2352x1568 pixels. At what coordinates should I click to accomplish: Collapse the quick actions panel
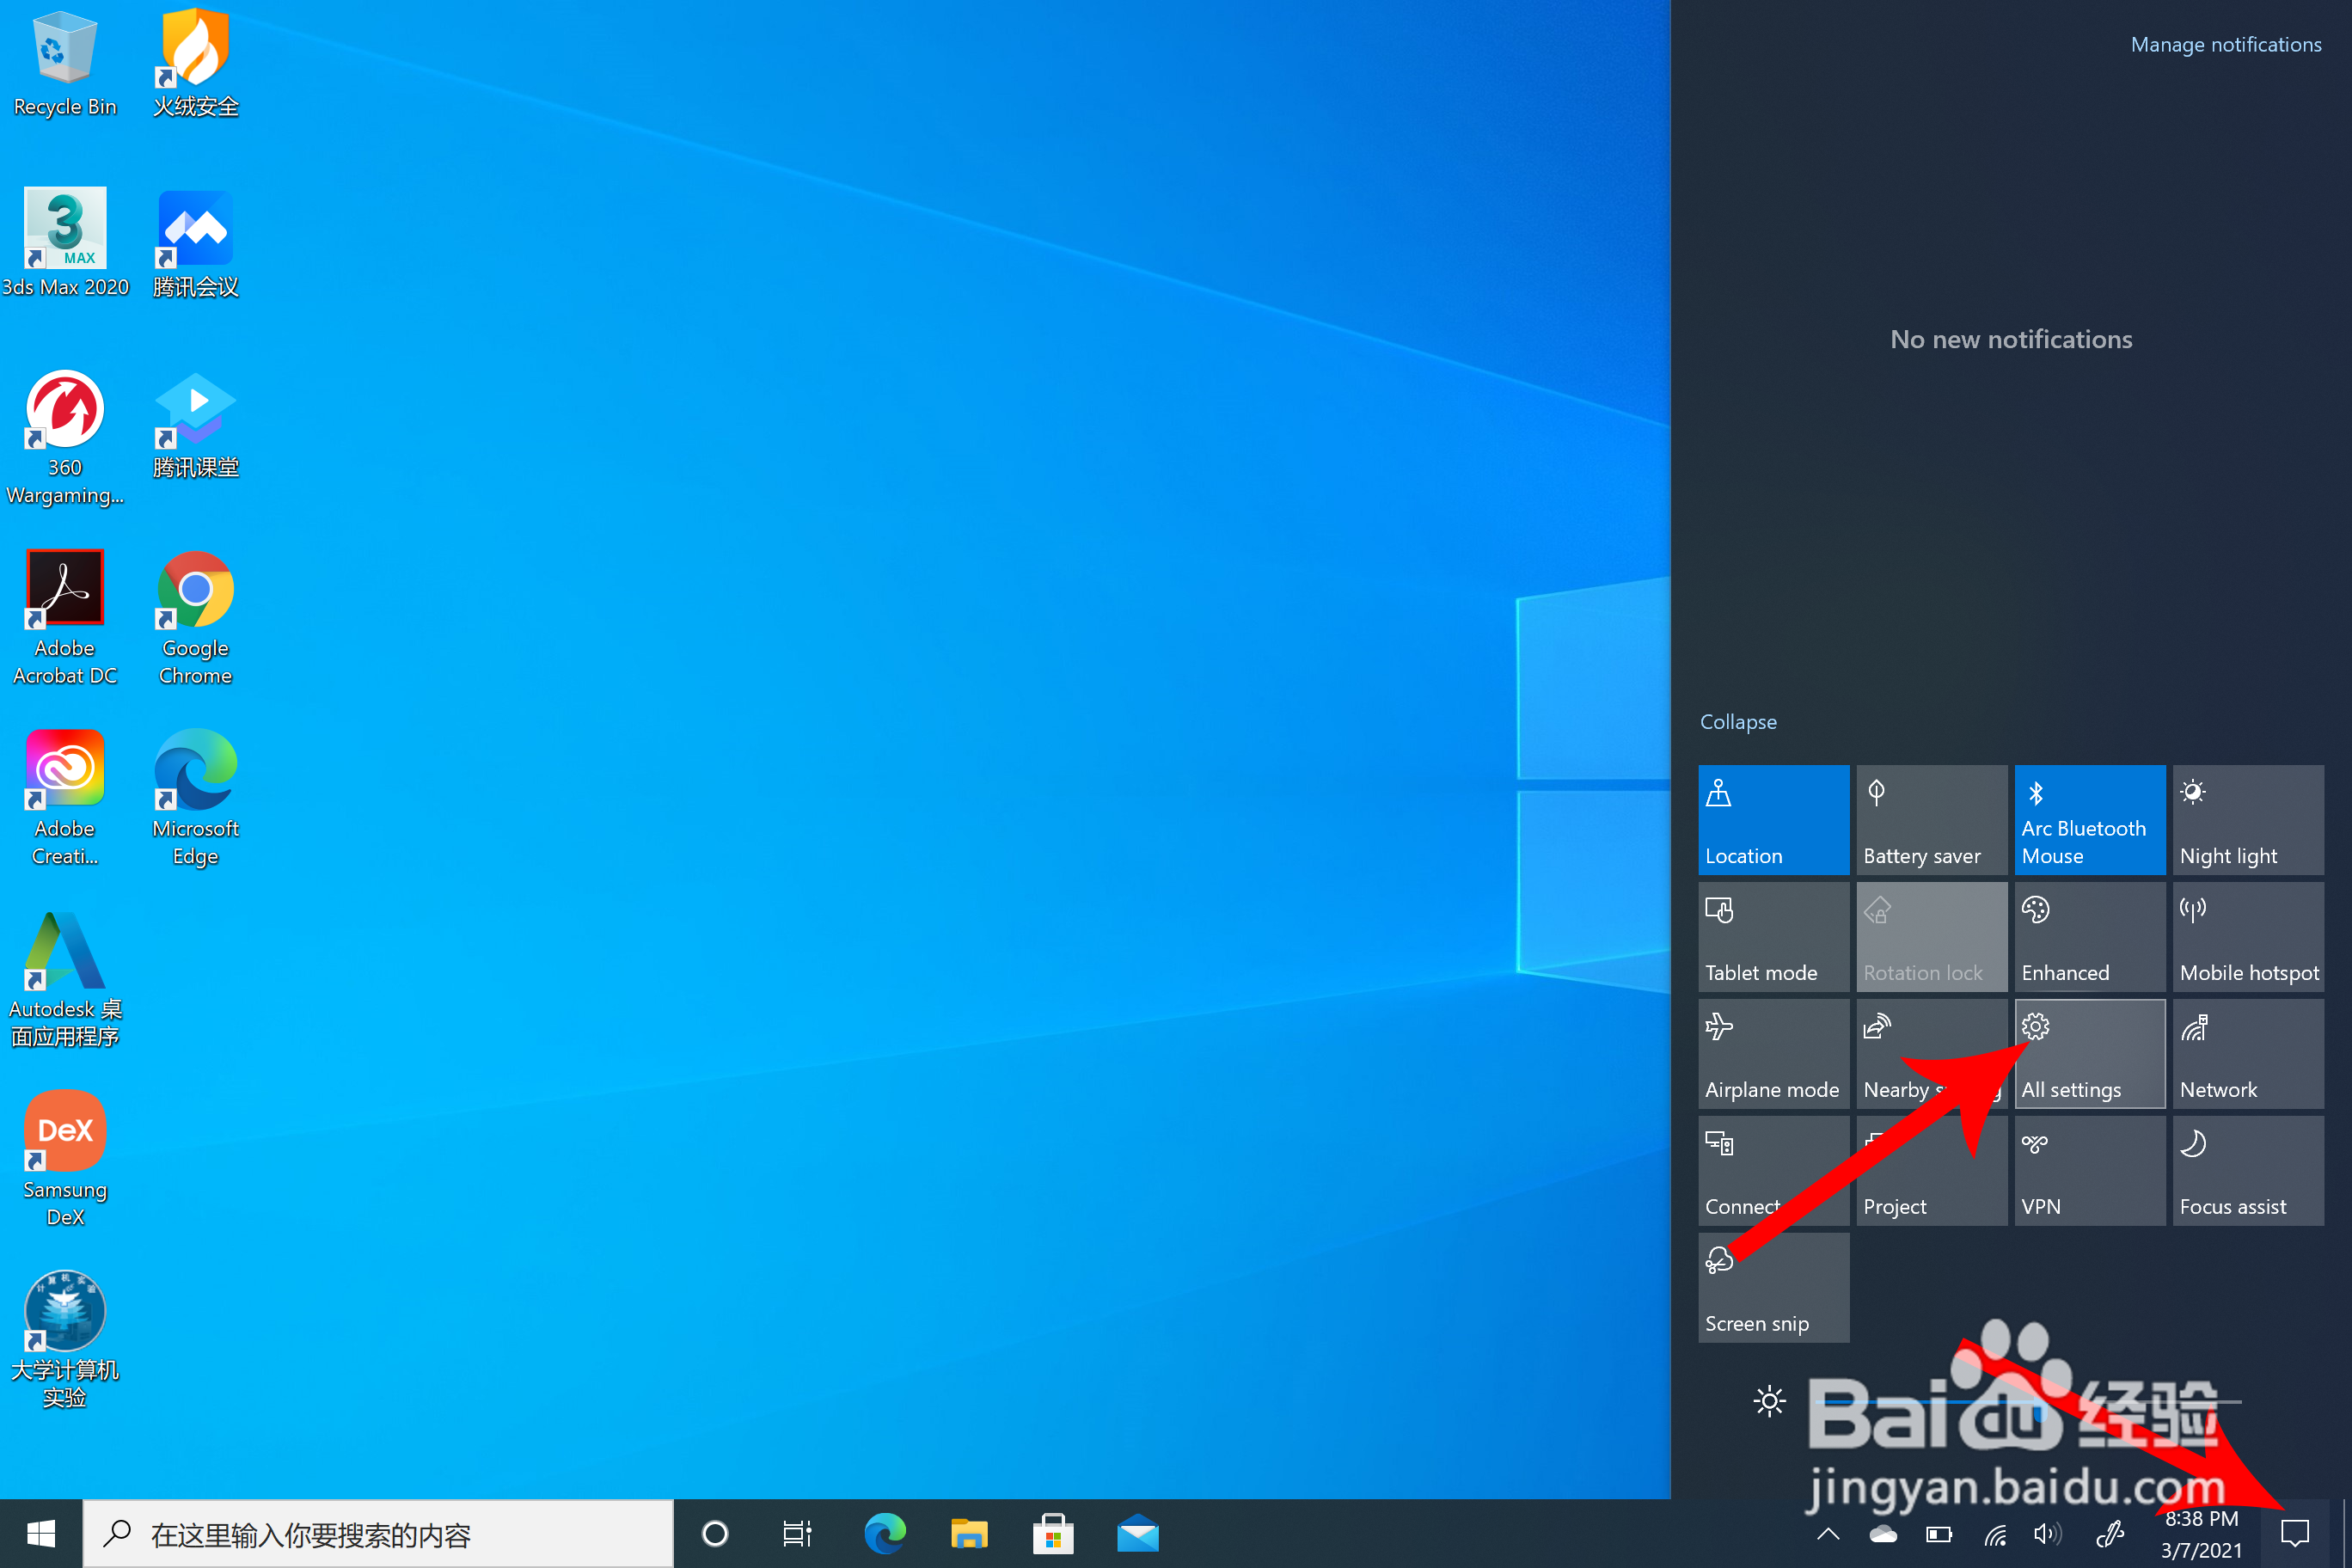click(1738, 722)
